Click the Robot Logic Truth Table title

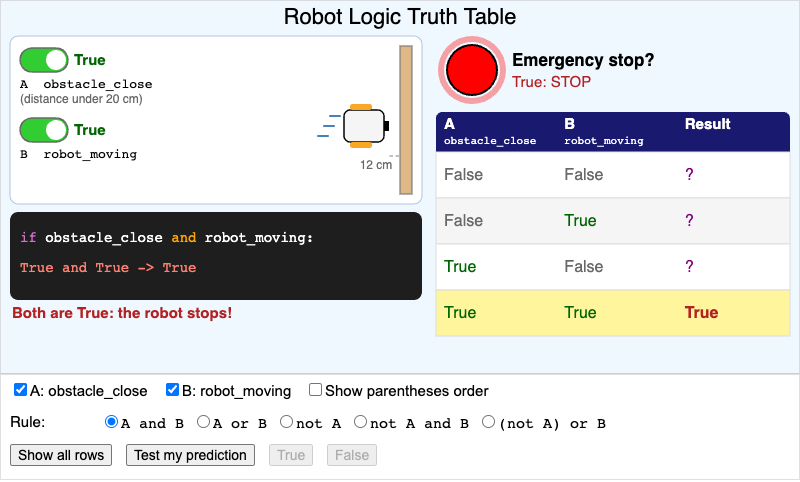coord(400,17)
